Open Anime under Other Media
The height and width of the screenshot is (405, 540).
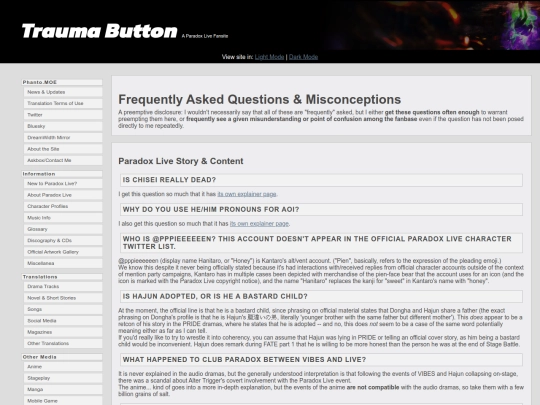click(x=63, y=367)
